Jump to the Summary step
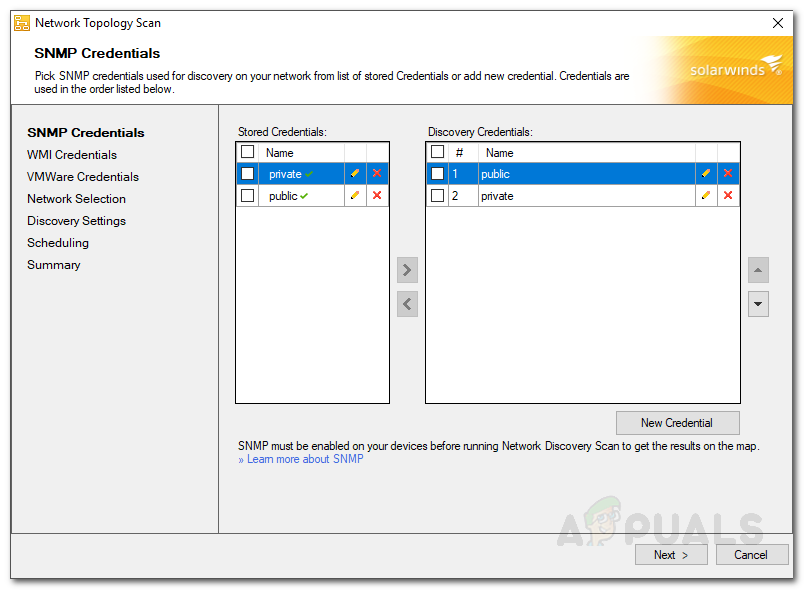This screenshot has height=590, width=804. coord(54,265)
